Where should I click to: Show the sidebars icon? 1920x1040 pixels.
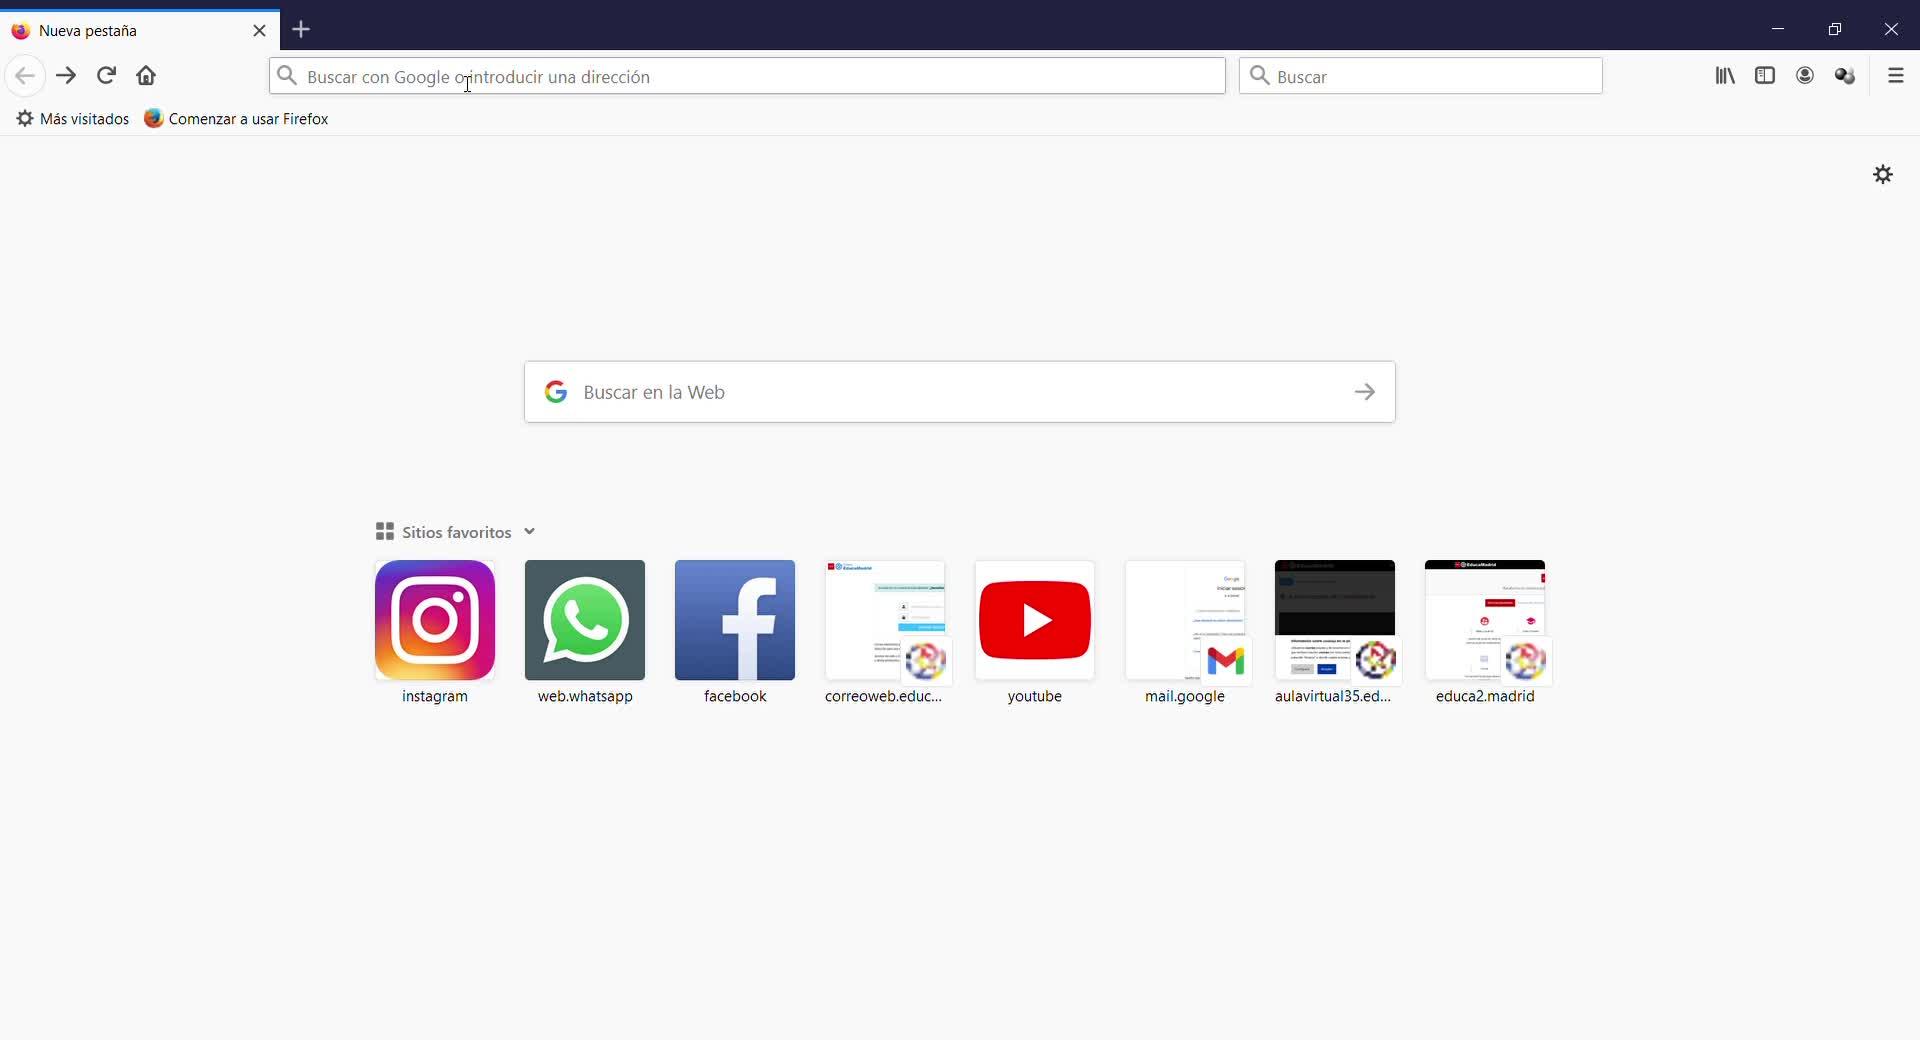(x=1765, y=76)
